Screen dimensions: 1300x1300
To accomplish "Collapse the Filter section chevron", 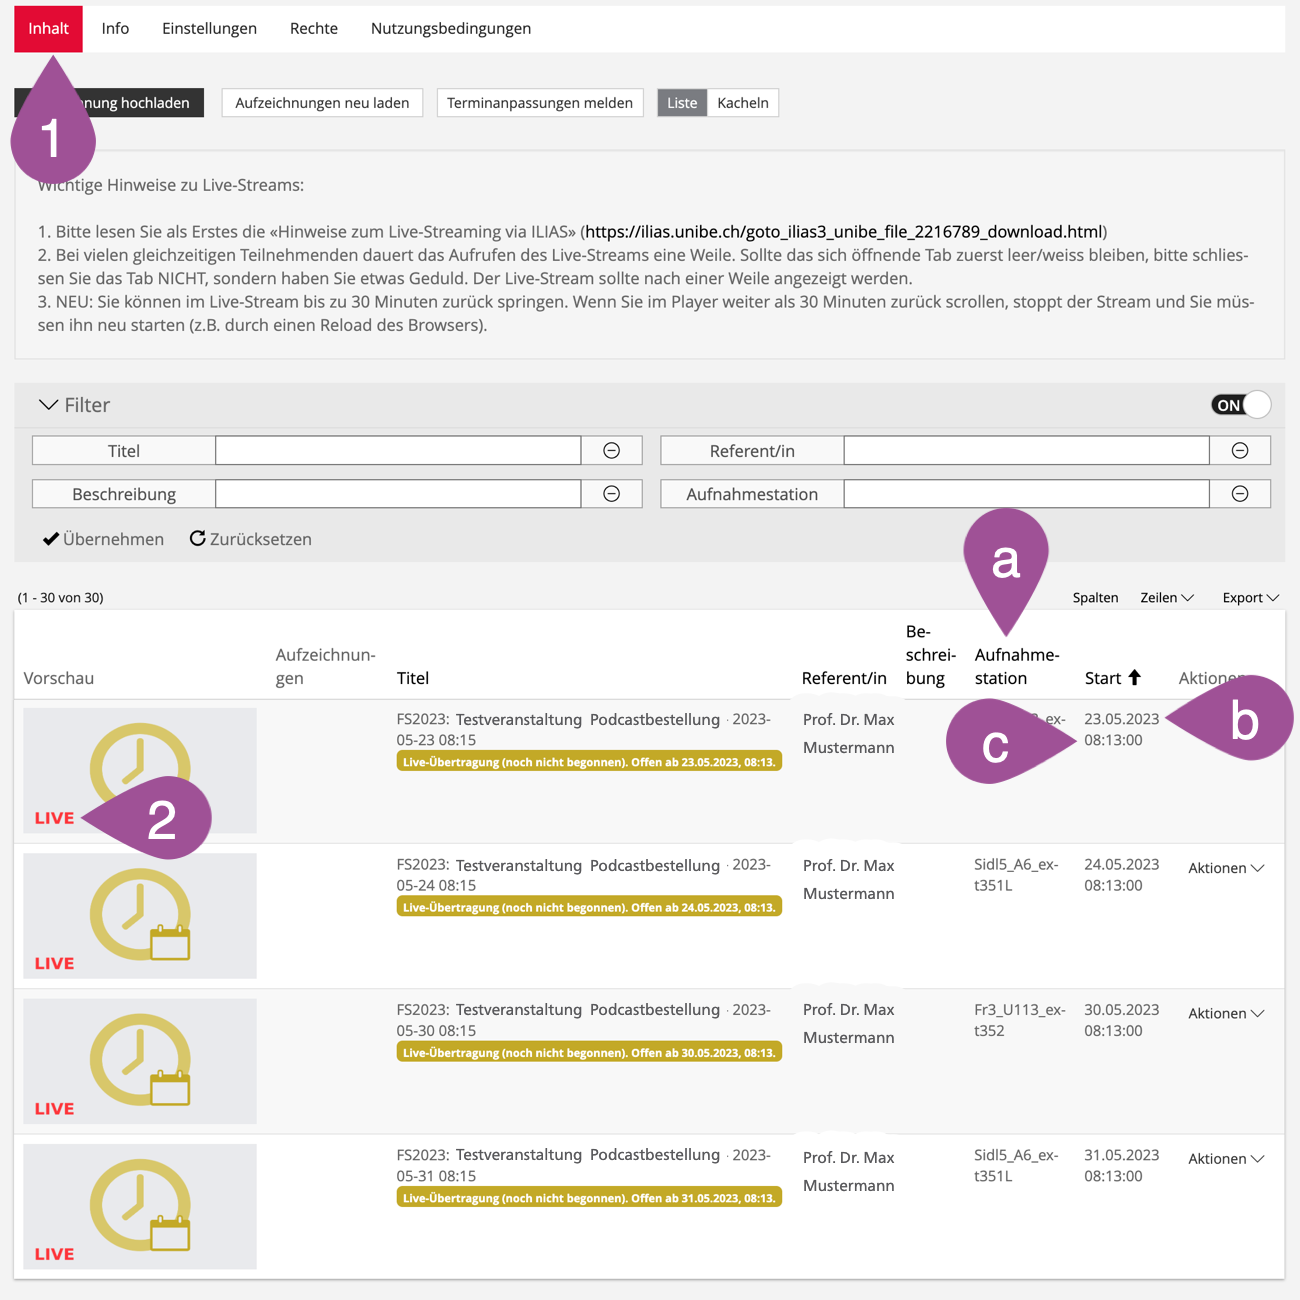I will point(48,405).
